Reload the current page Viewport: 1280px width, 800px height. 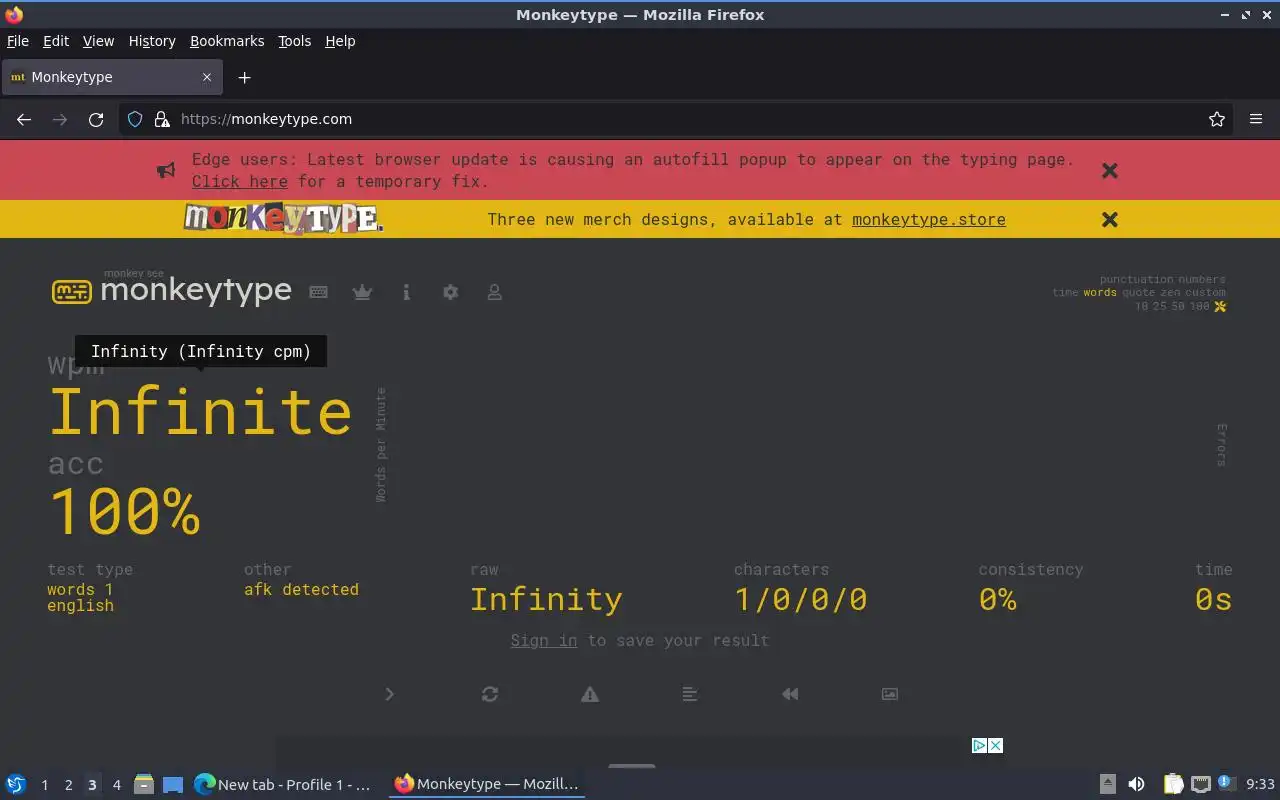(x=96, y=119)
